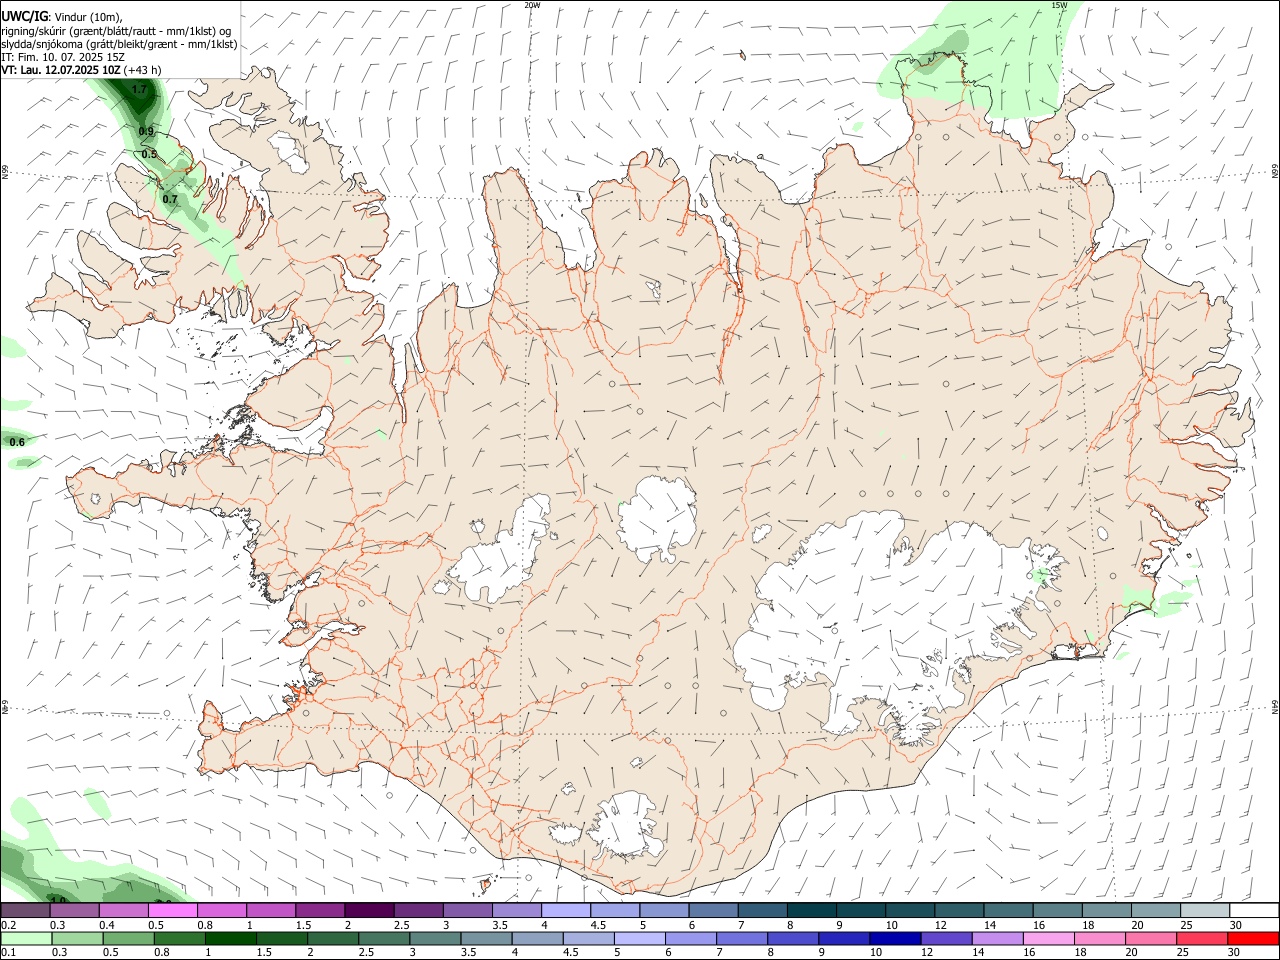The image size is (1280, 960).
Task: Click the '12' label under upper scale
Action: pyautogui.click(x=940, y=925)
